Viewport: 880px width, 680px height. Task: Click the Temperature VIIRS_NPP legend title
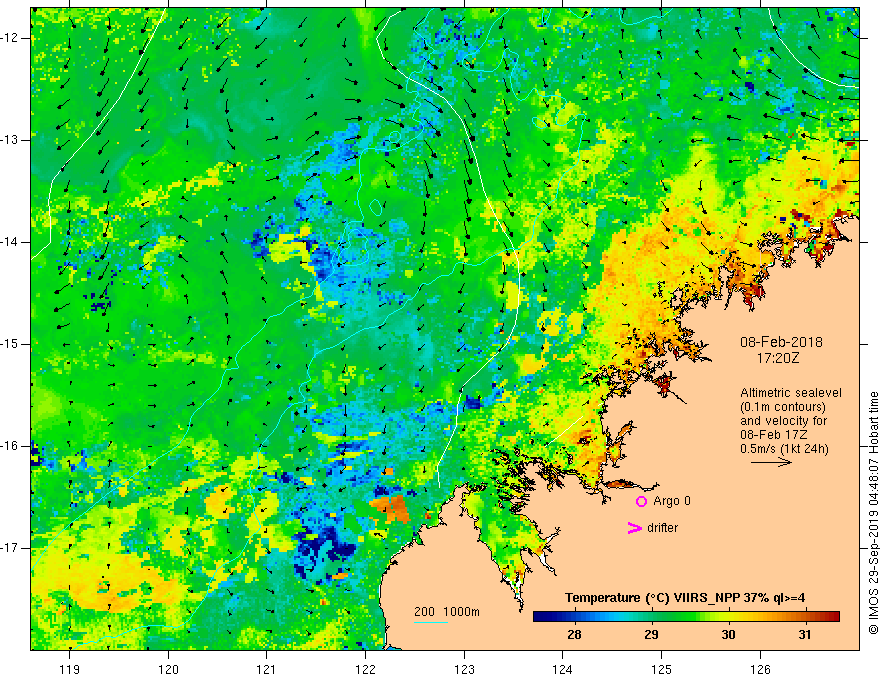pyautogui.click(x=685, y=598)
